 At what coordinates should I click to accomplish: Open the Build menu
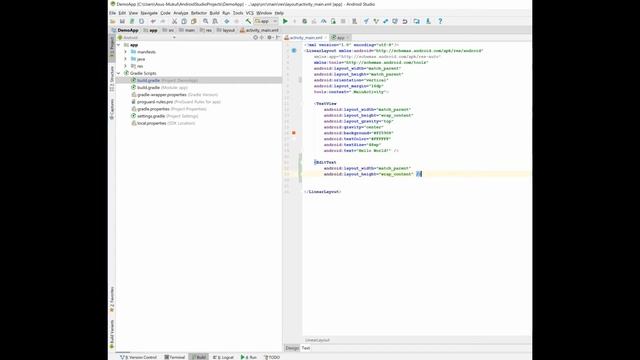click(215, 13)
